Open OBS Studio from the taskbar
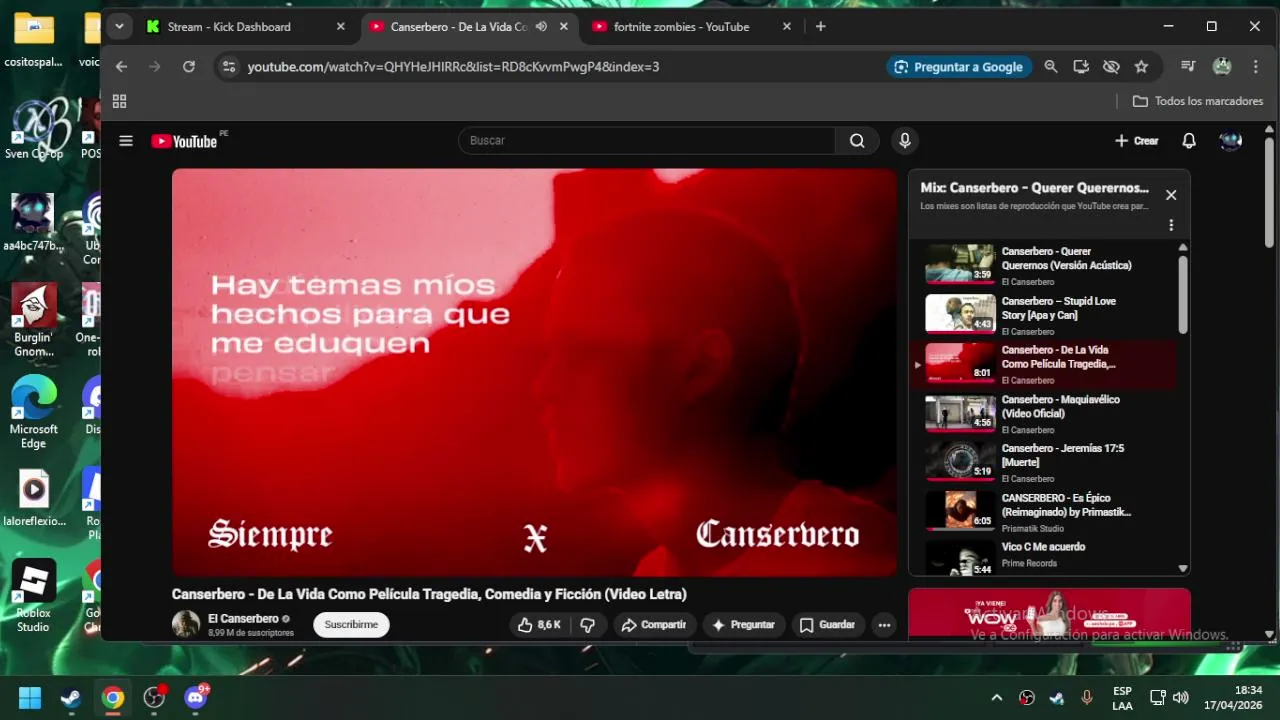The height and width of the screenshot is (720, 1280). [154, 697]
